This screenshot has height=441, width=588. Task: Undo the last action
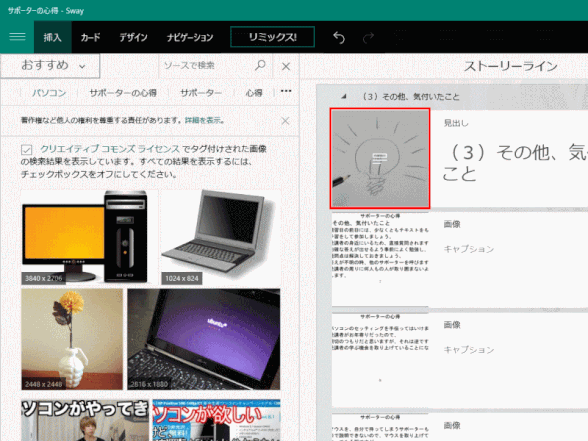coord(339,37)
